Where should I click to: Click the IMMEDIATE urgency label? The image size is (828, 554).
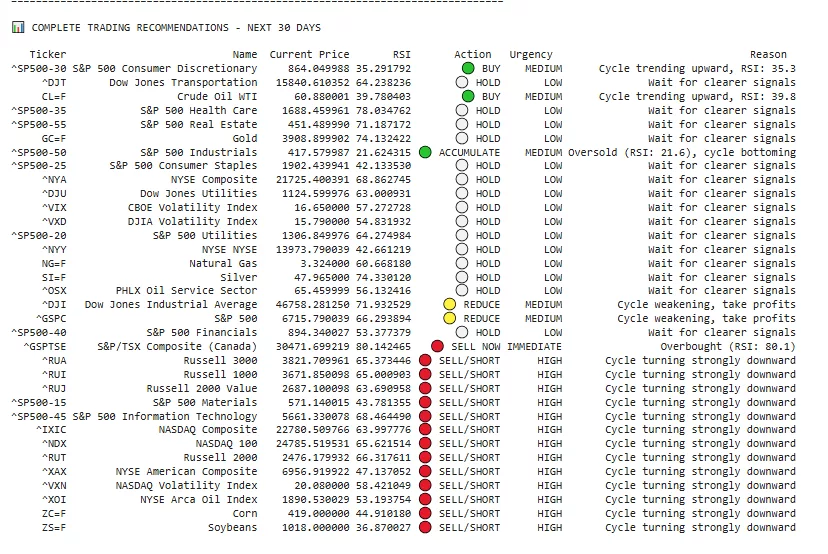(534, 346)
